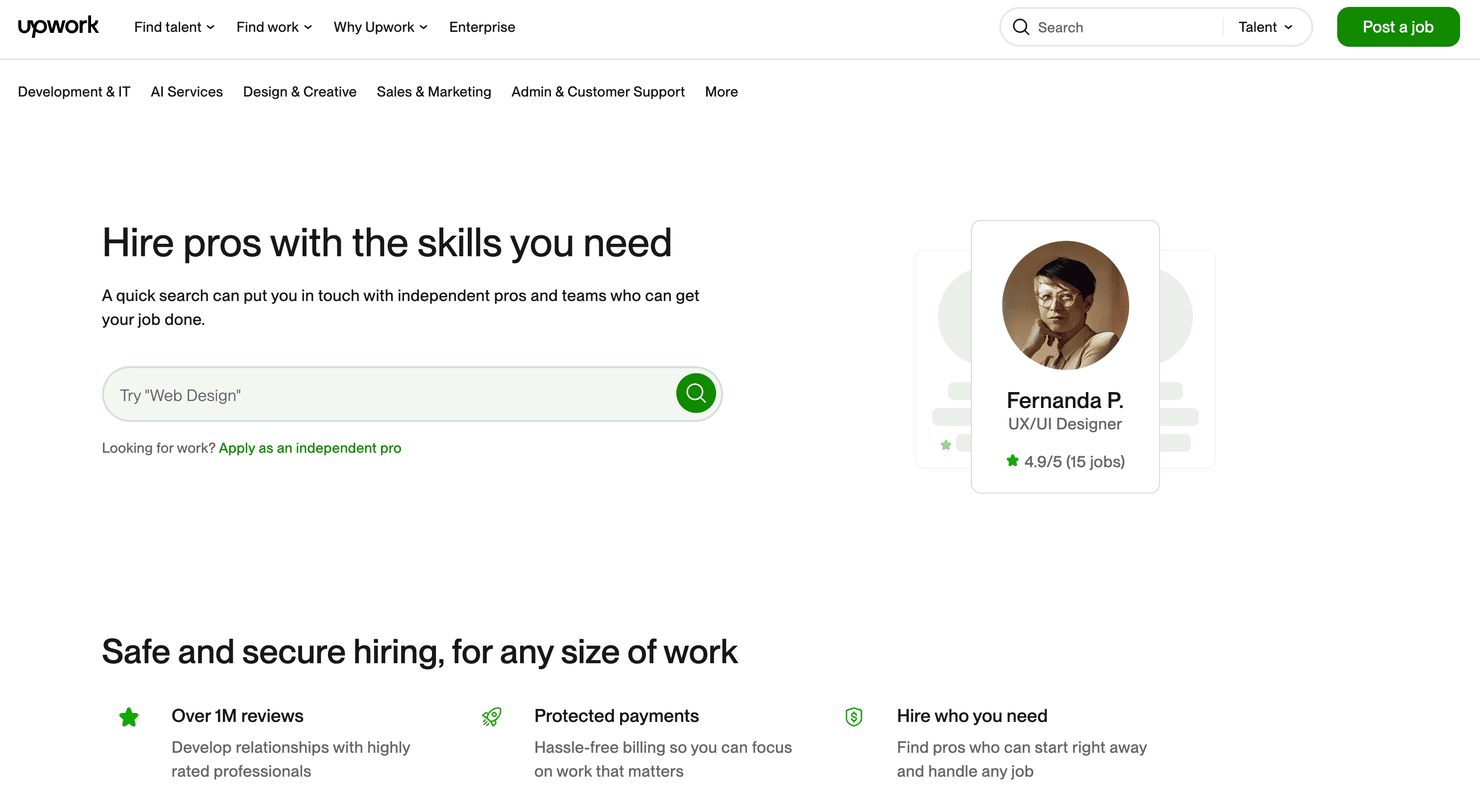Select the Admin & Customer Support category
Image resolution: width=1480 pixels, height=811 pixels.
click(598, 91)
